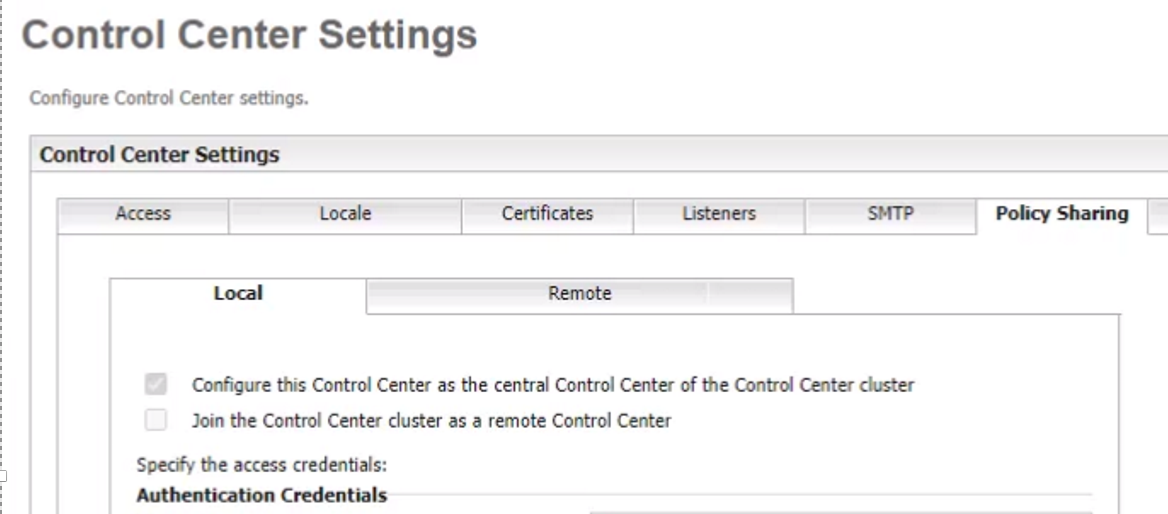Image resolution: width=1168 pixels, height=514 pixels.
Task: Click the 'Configure this Control Center as the central' label
Action: (552, 385)
